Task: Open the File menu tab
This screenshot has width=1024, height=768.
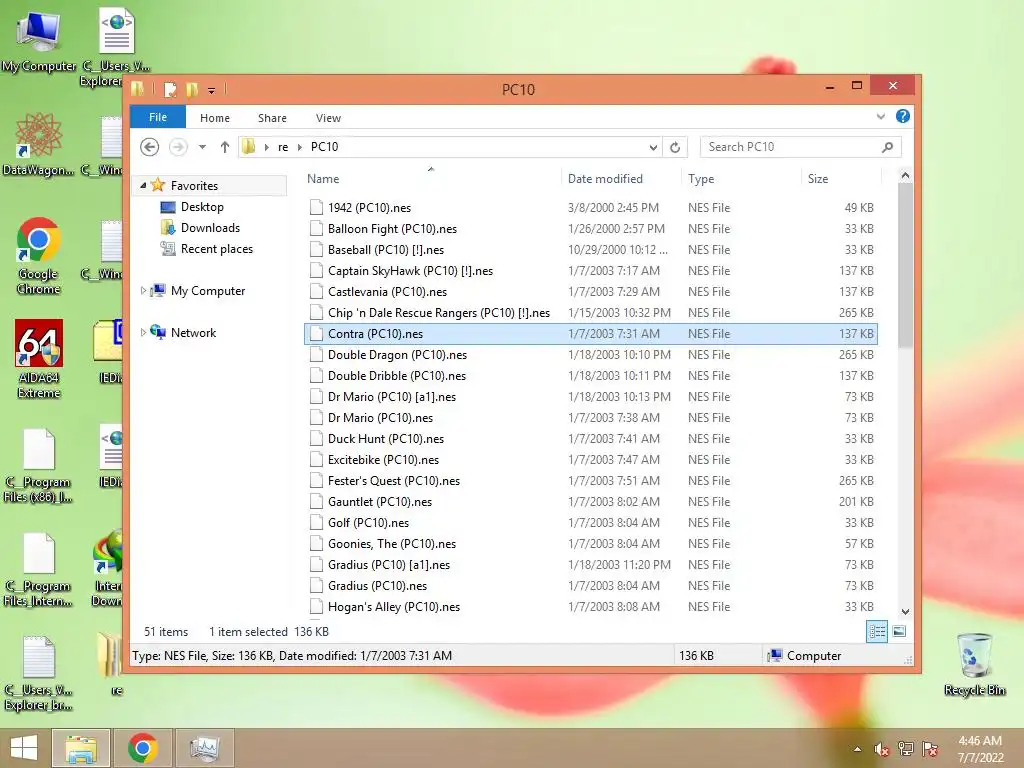Action: 158,117
